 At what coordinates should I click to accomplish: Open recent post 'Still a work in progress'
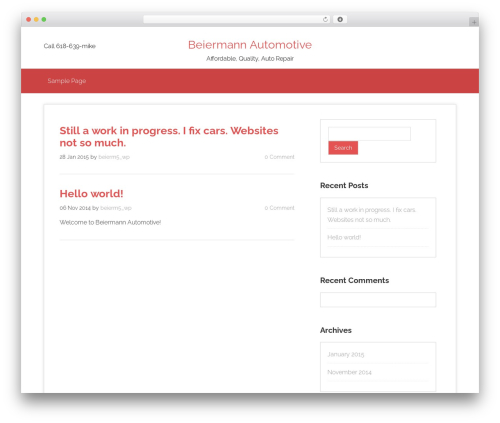click(x=372, y=215)
